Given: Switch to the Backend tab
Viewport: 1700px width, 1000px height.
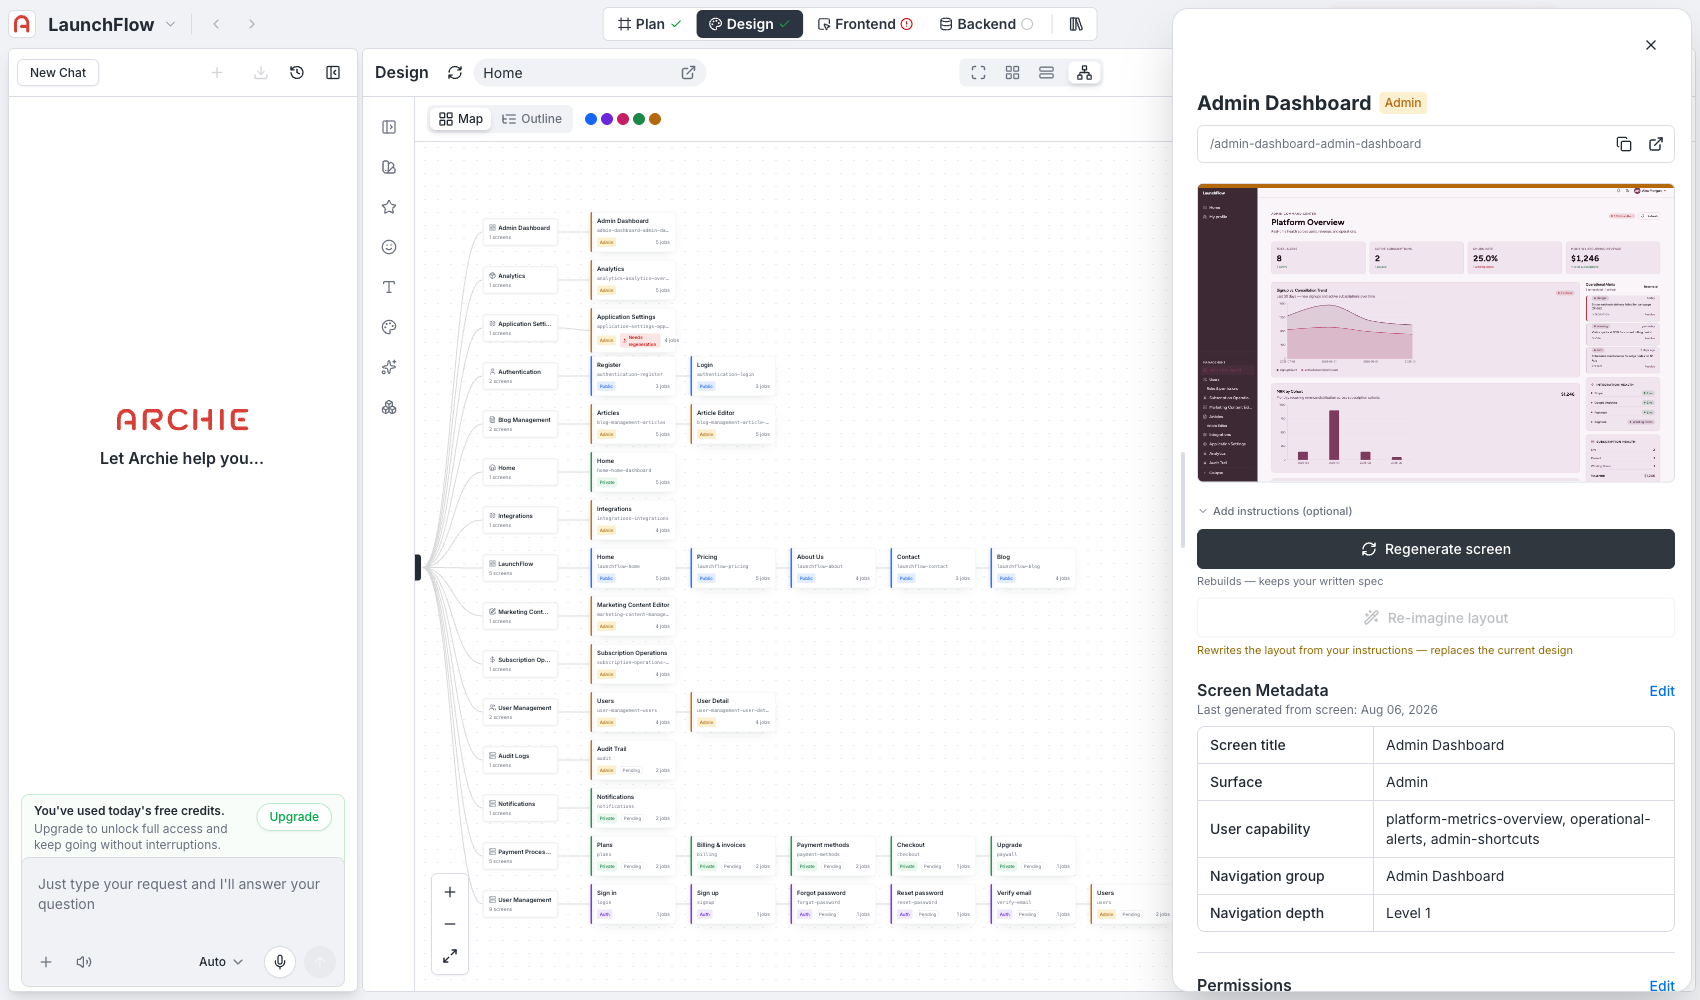Looking at the screenshot, I should 986,24.
